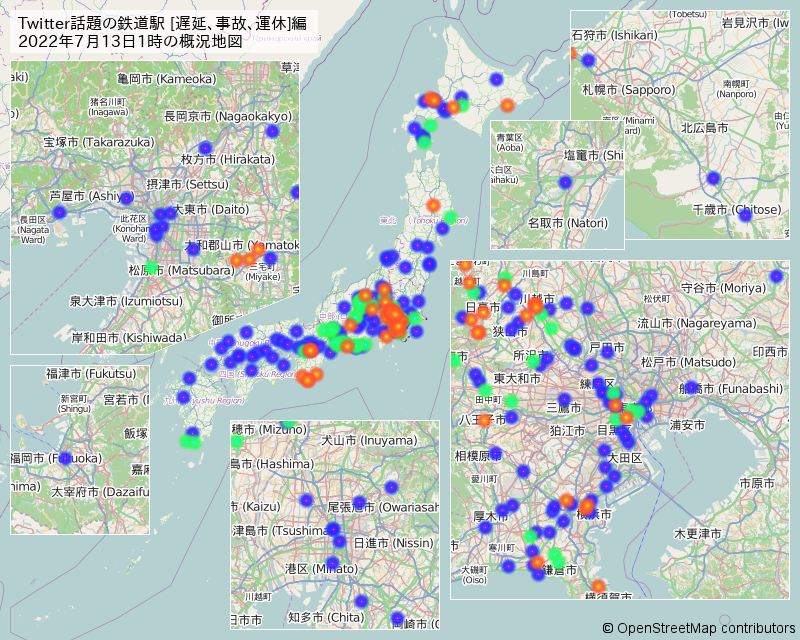
Task: Select the blue marker right of Ishikari label
Action: [x=588, y=60]
